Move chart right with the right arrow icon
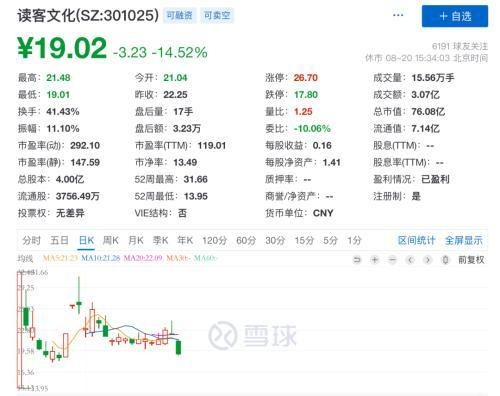500x396 pixels. [428, 260]
